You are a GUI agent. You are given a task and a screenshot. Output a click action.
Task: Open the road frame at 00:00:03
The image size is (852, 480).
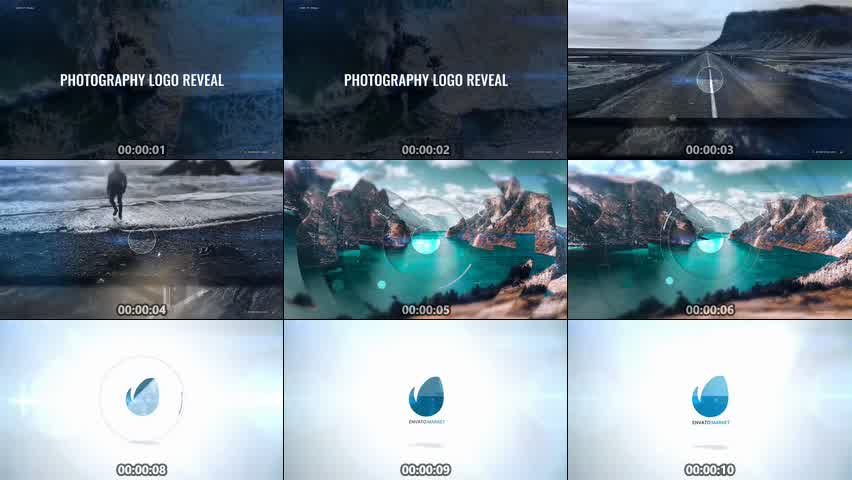coord(710,79)
